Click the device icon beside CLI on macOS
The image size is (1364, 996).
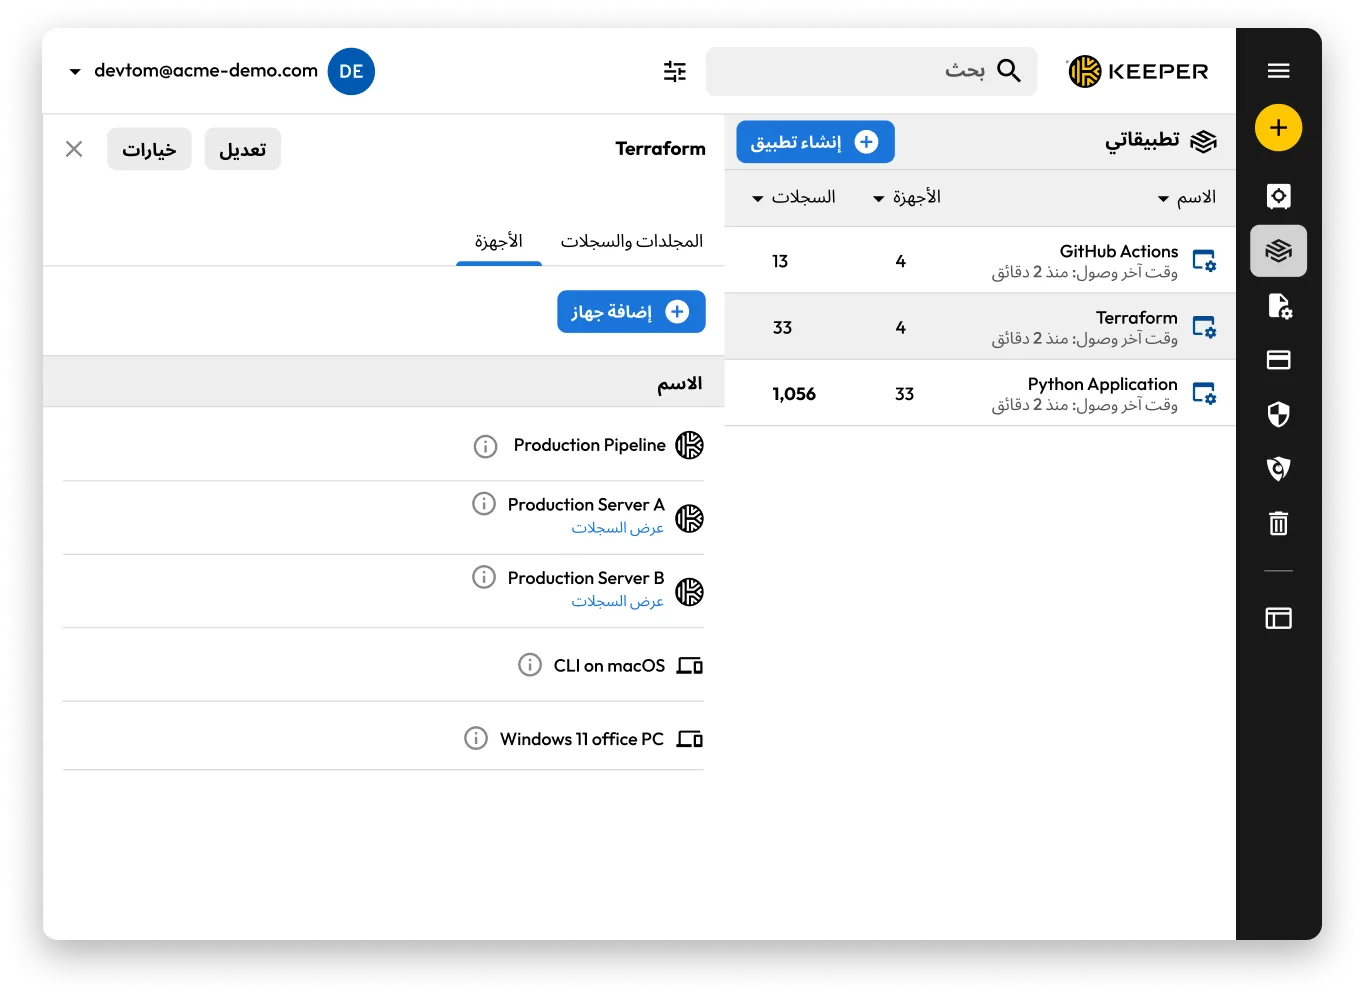tap(690, 665)
